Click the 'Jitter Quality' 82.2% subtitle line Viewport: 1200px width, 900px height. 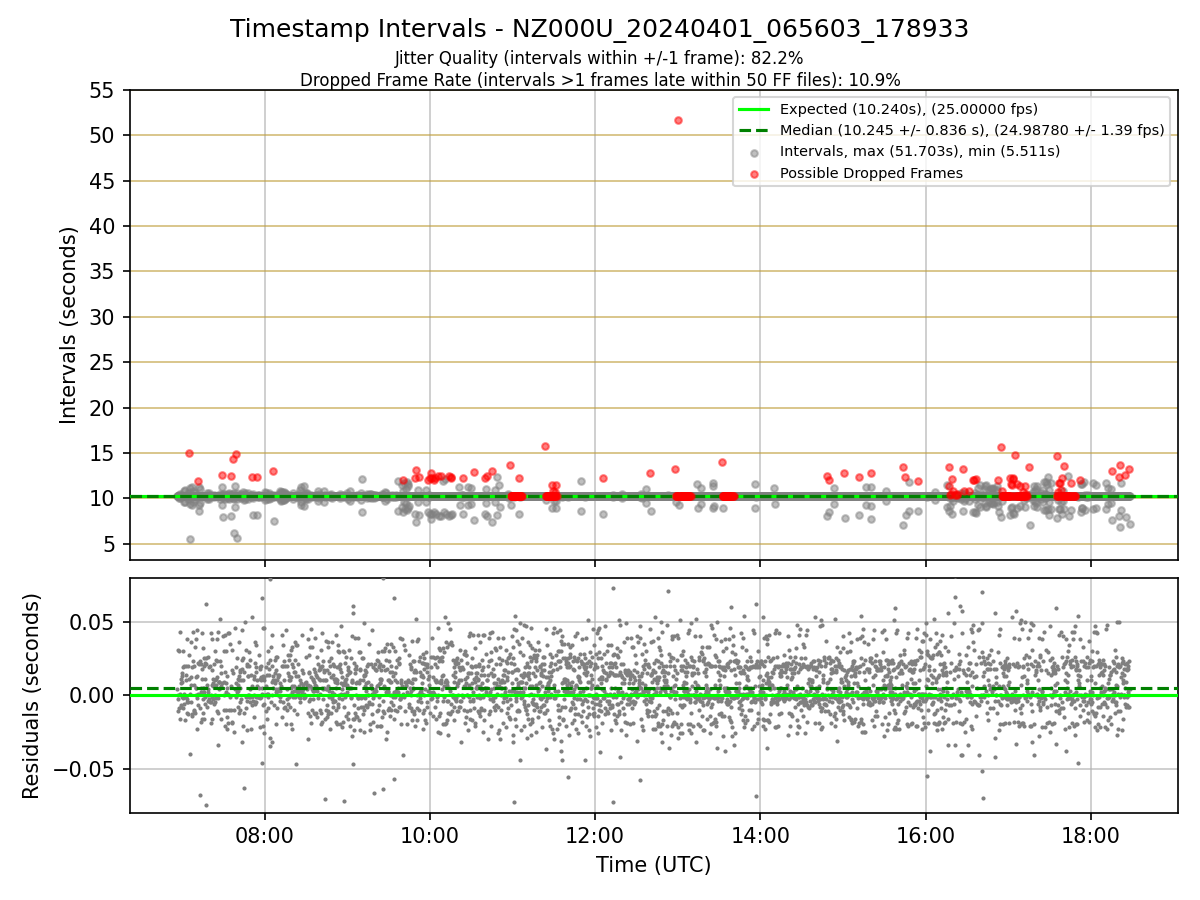tap(599, 59)
